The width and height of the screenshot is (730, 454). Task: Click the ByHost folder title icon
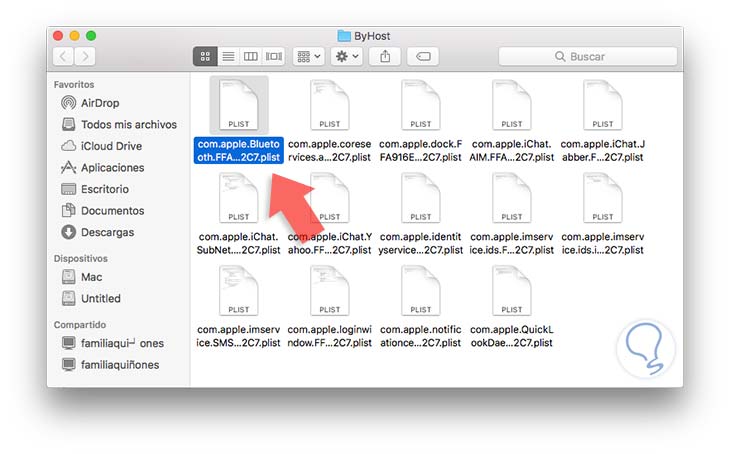coord(344,36)
